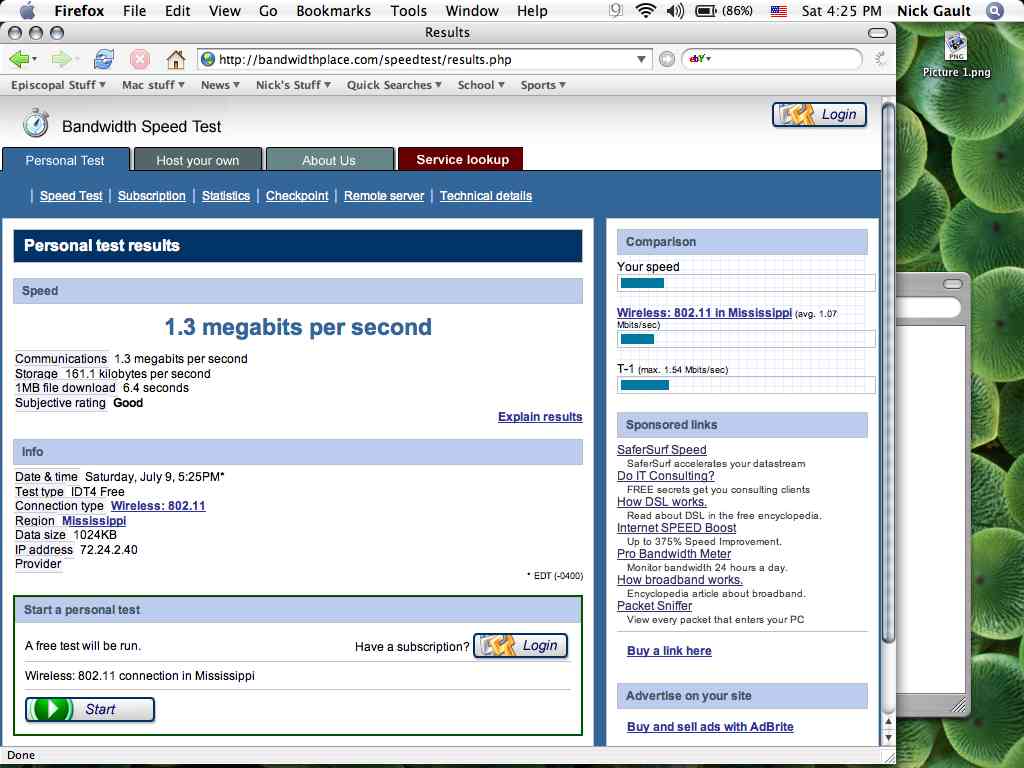Click the Login button at page top

(x=820, y=114)
